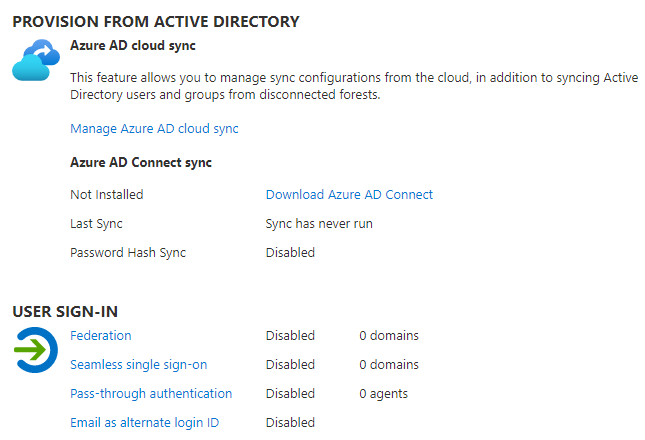Click '0 domains' in Federation row
The width and height of the screenshot is (645, 440).
click(x=389, y=336)
